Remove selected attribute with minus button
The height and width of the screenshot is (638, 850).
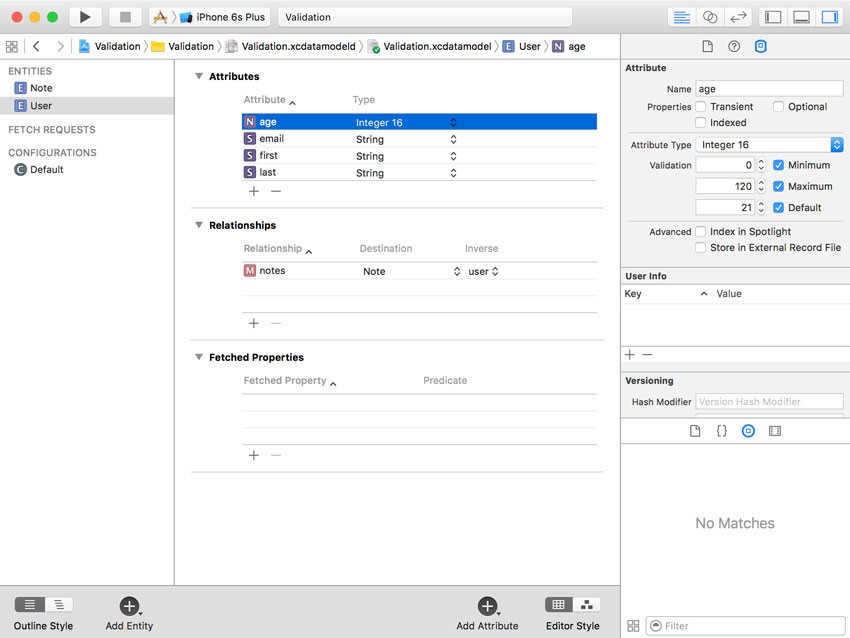pos(276,191)
